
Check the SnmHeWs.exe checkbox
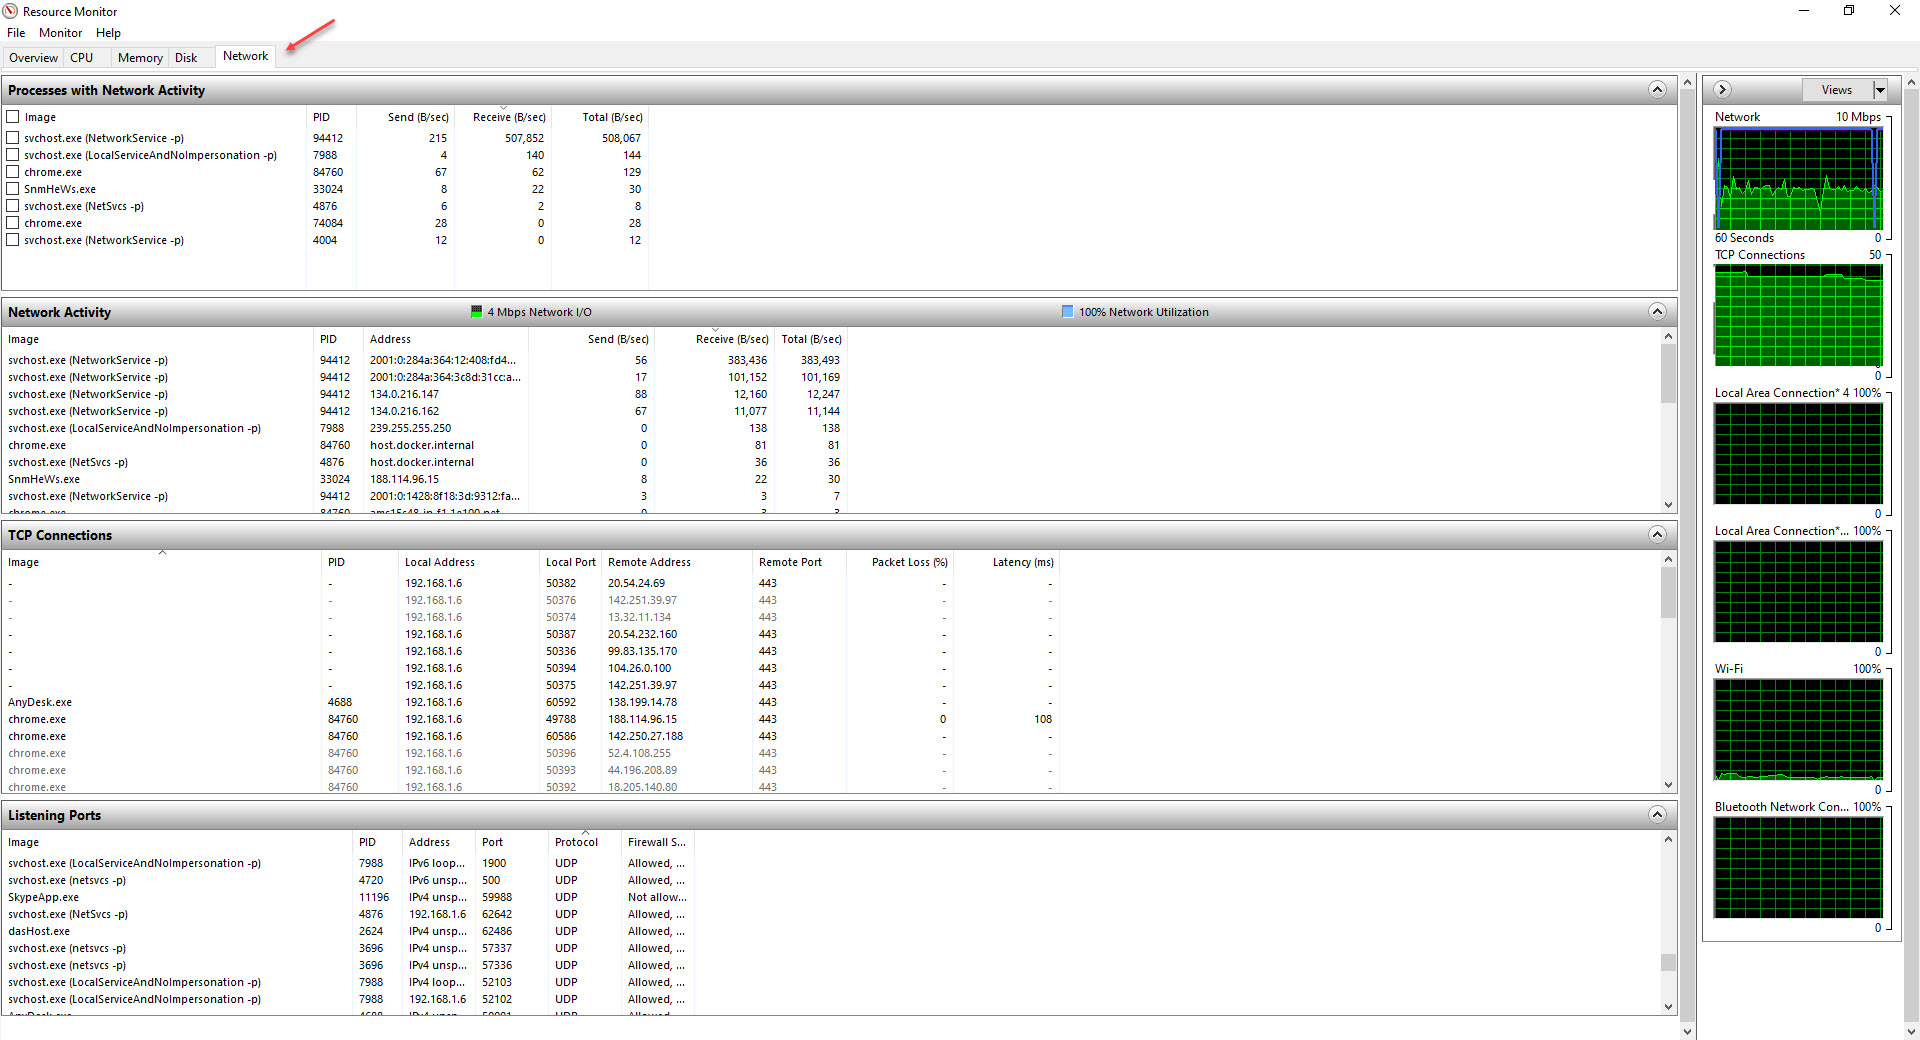[12, 188]
